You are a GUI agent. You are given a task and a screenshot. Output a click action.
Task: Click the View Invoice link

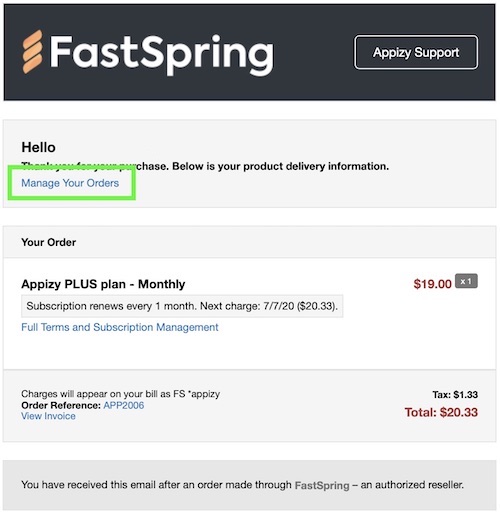pos(48,416)
